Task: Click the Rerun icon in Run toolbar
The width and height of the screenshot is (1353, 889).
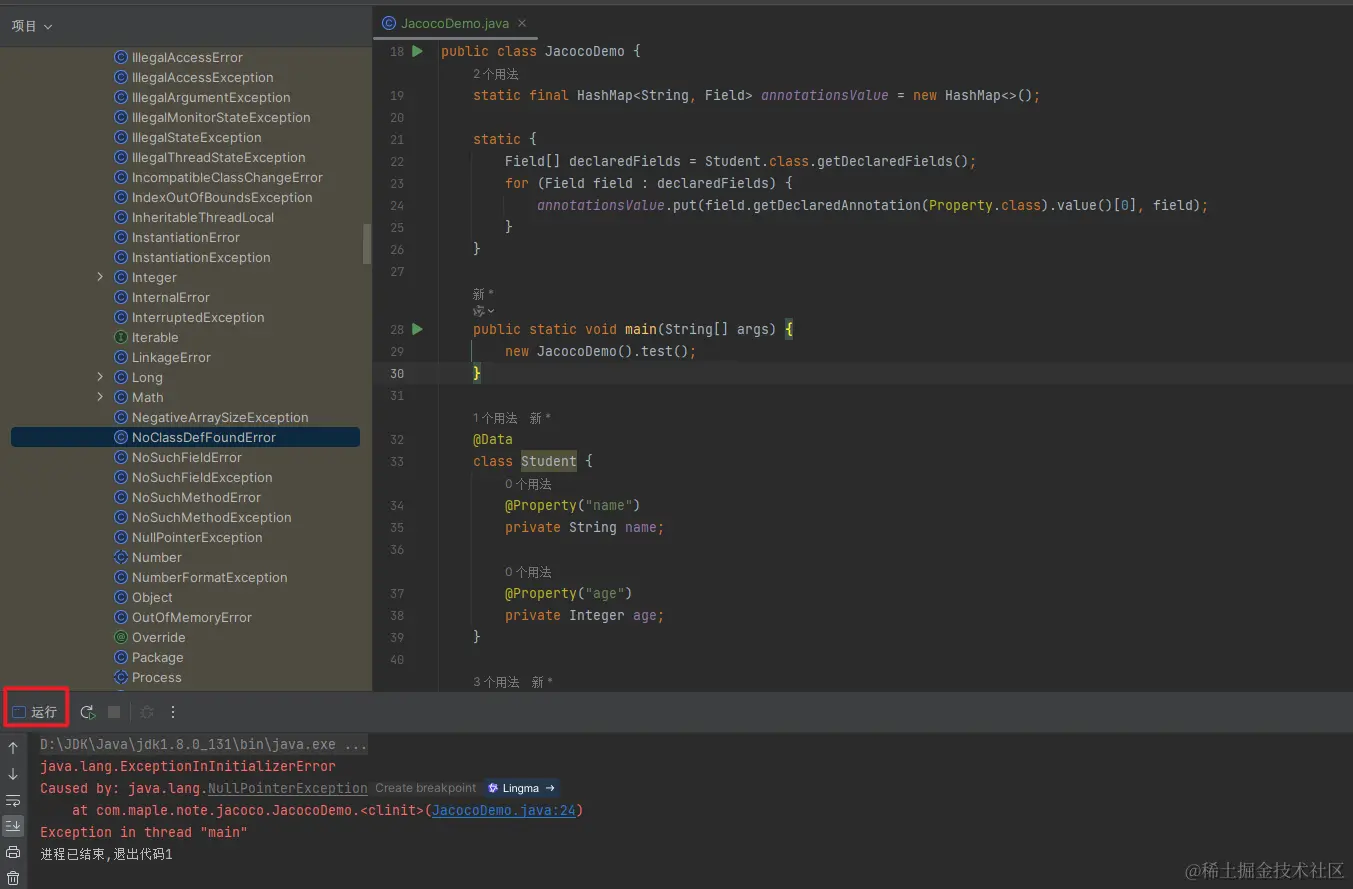Action: 88,712
